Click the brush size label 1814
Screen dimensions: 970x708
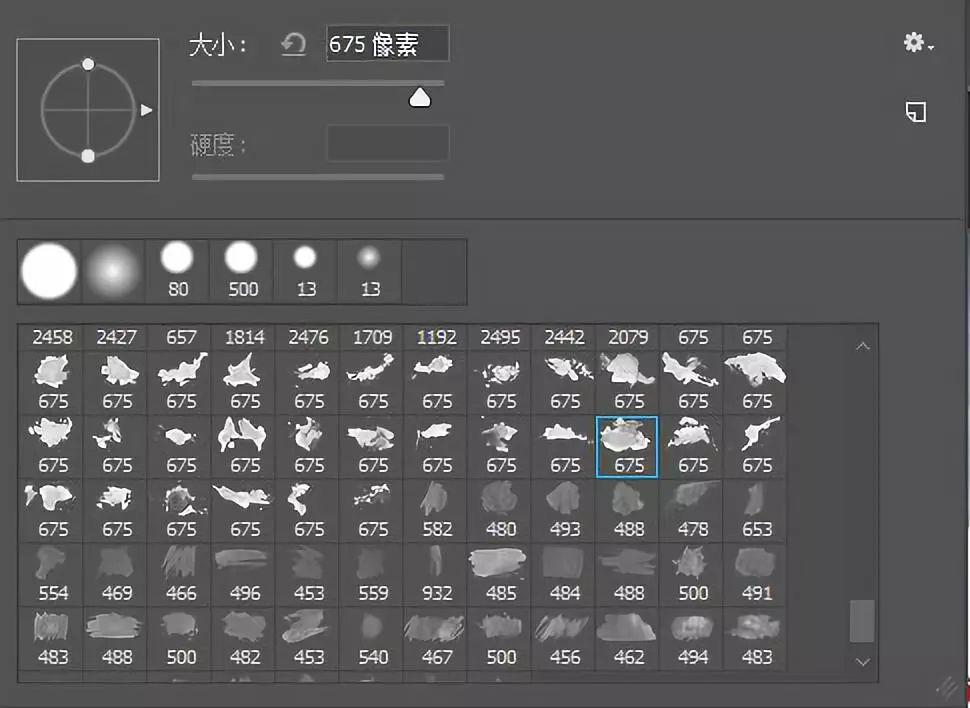[245, 337]
